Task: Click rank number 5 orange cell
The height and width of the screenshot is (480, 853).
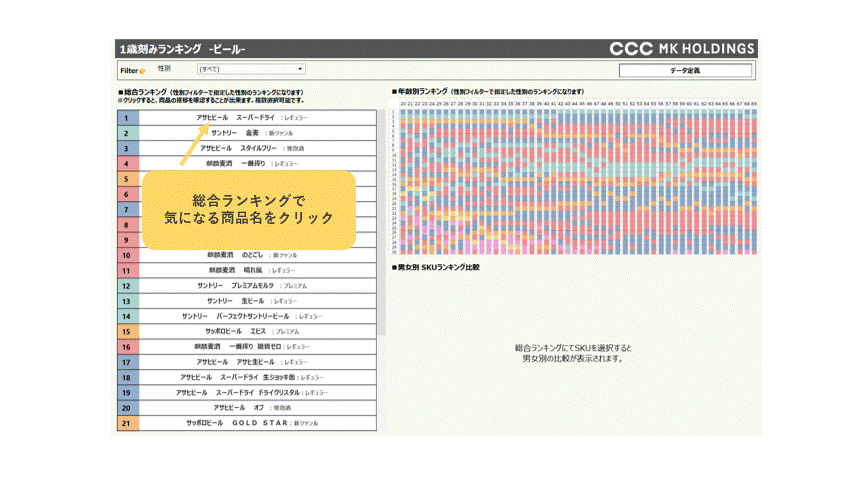Action: tap(128, 179)
